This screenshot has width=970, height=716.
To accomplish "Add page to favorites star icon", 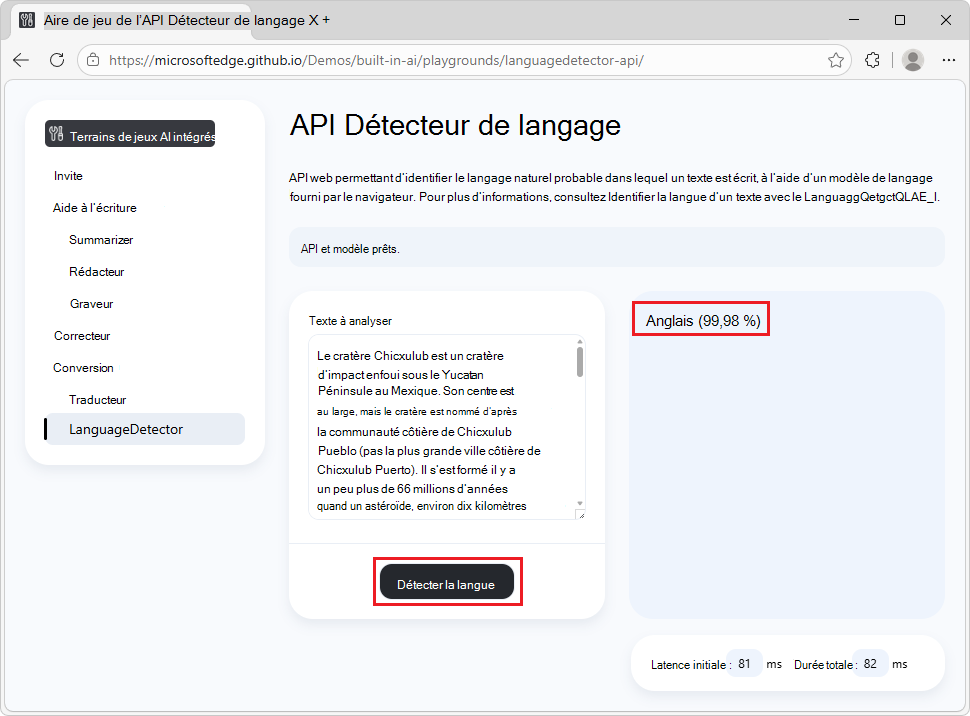I will coord(836,60).
